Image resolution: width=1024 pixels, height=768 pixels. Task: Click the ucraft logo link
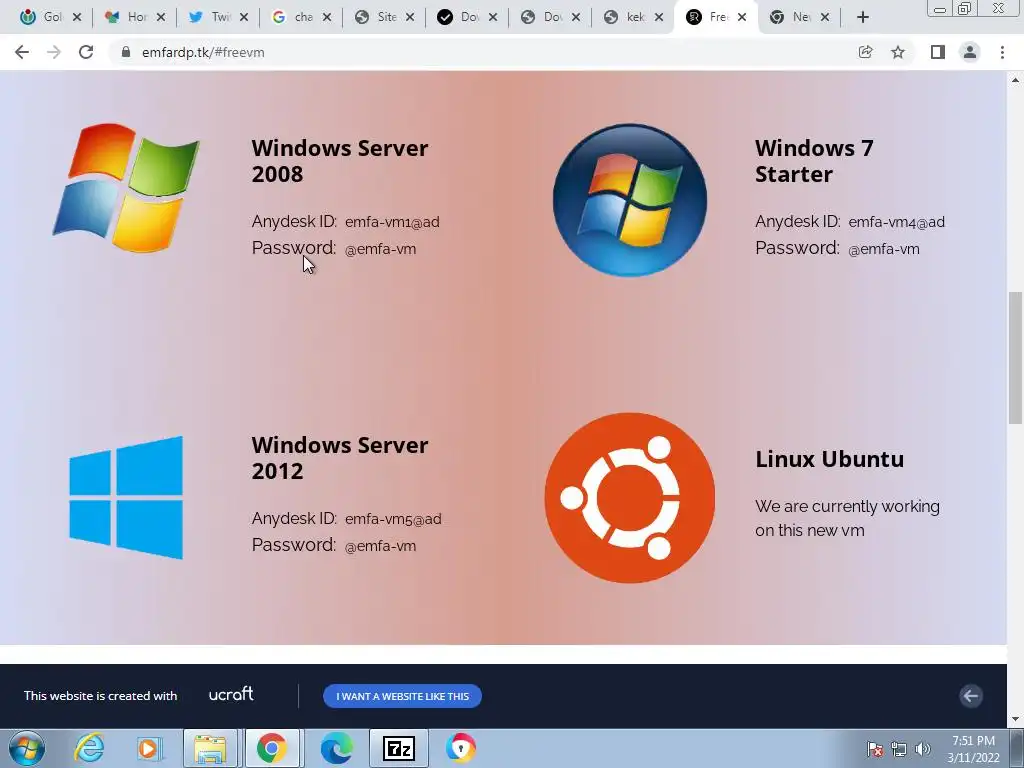231,694
